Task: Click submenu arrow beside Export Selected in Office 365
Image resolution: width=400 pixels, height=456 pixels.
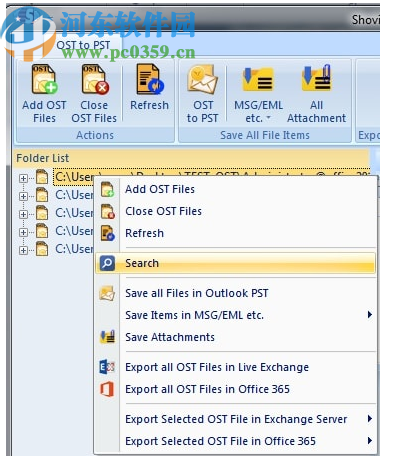Action: (x=369, y=441)
